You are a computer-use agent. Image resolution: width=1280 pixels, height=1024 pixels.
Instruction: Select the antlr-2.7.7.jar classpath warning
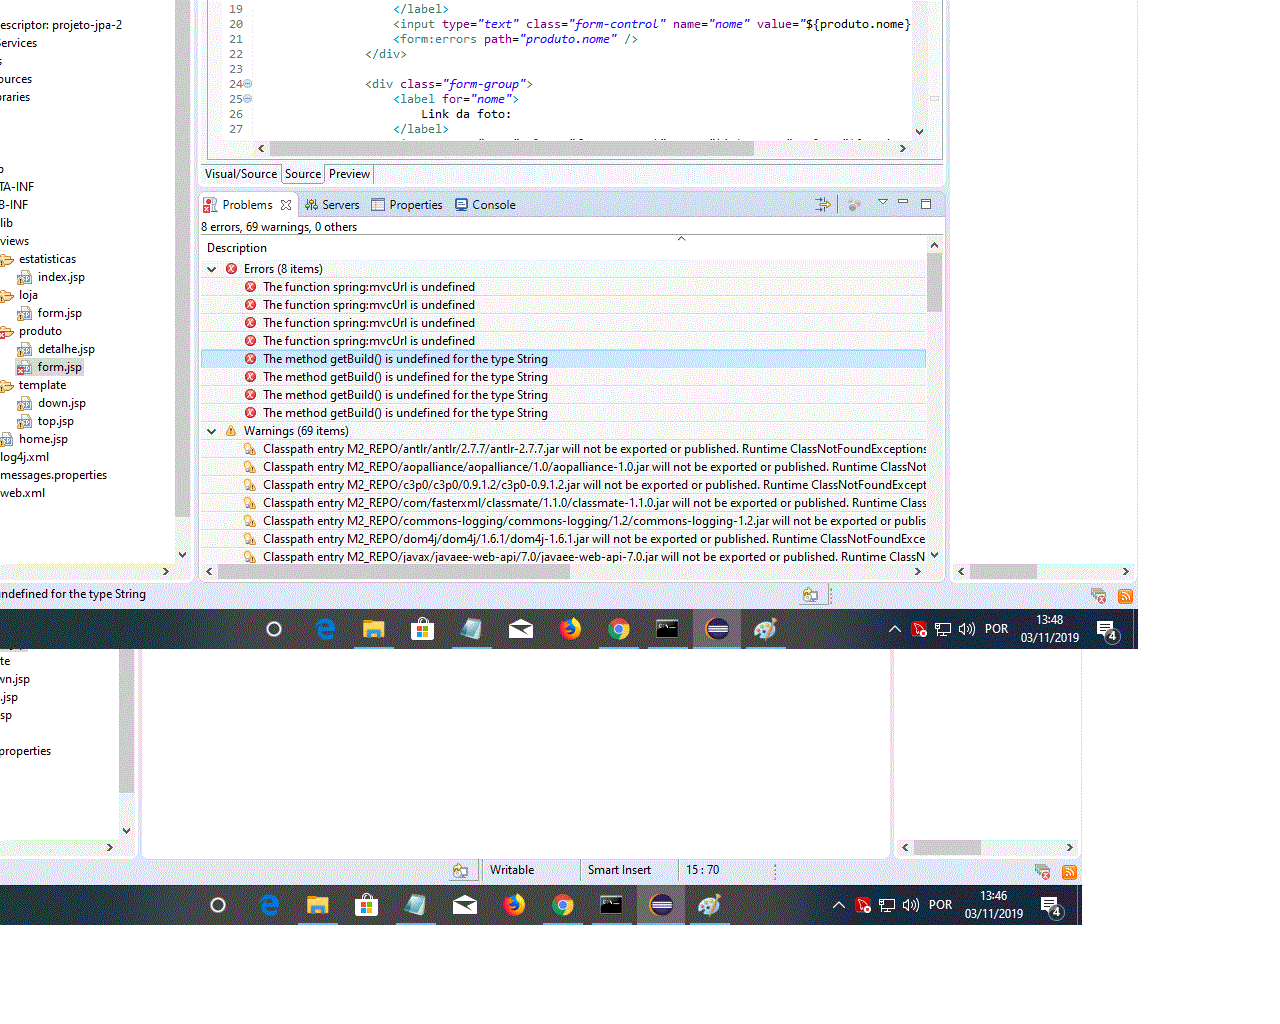pos(563,449)
